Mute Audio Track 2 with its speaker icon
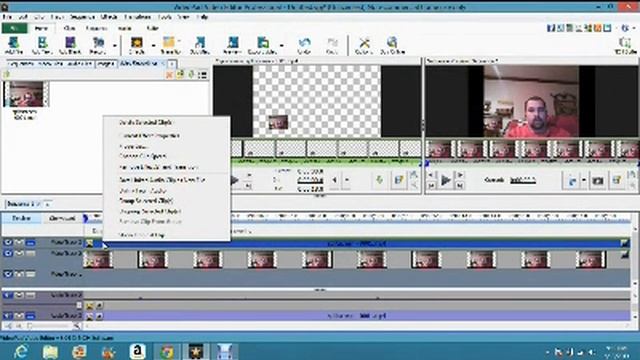Viewport: 640px width, 360px height. pos(8,295)
